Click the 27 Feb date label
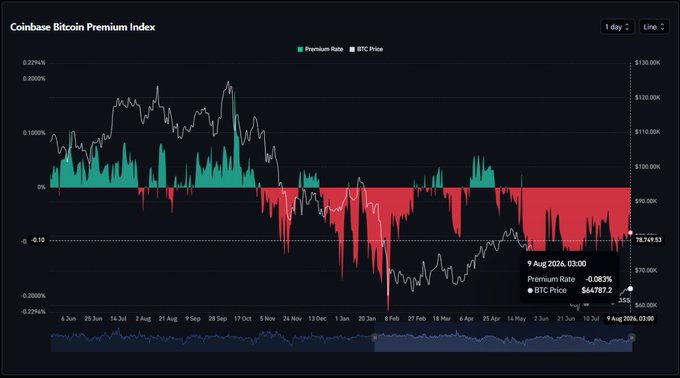This screenshot has height=378, width=680. click(416, 319)
